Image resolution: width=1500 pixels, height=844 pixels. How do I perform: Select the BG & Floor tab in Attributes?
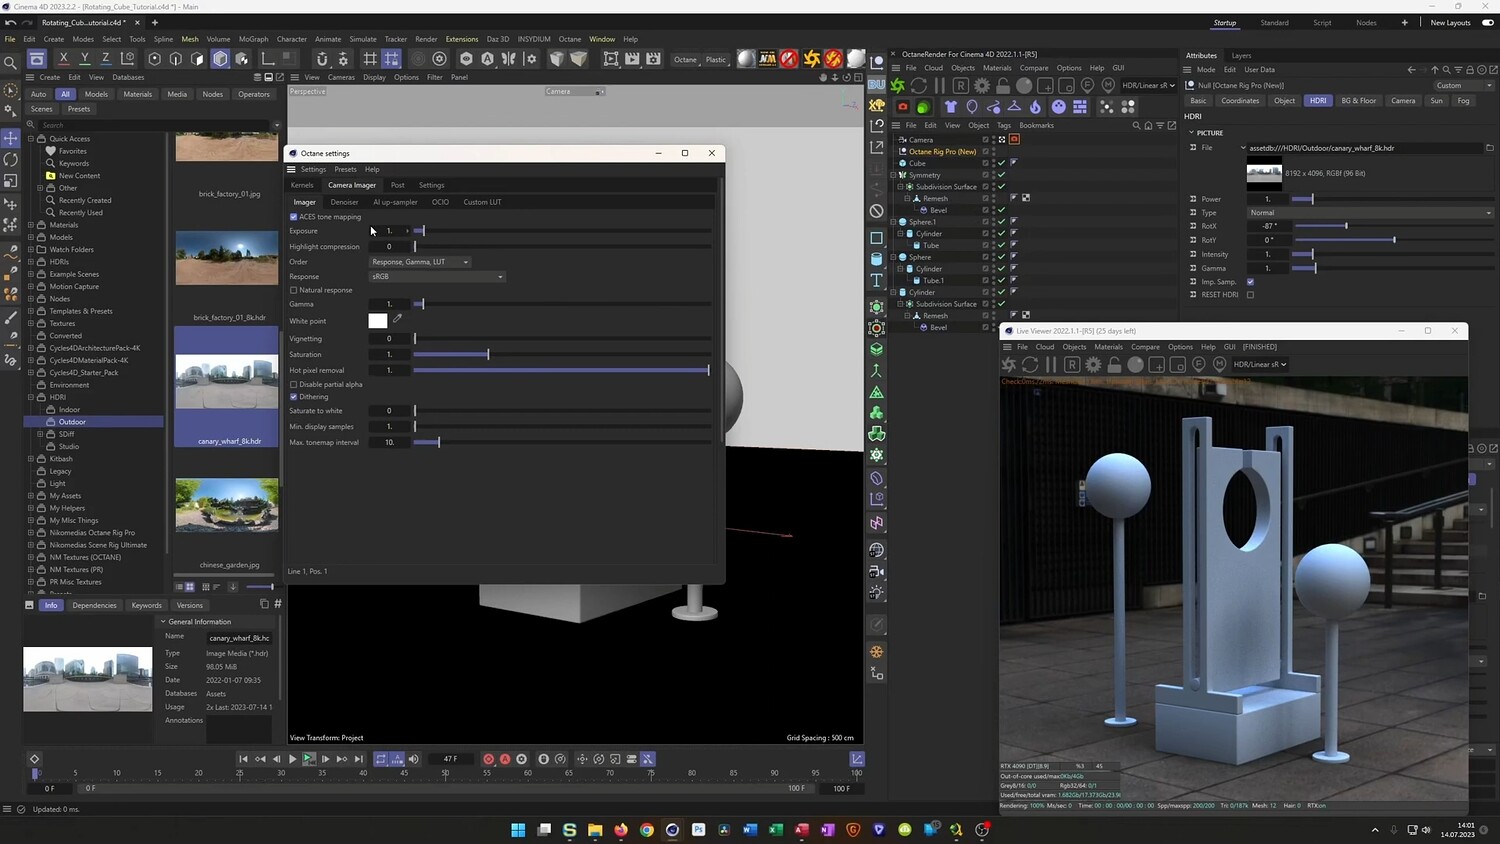tap(1359, 101)
